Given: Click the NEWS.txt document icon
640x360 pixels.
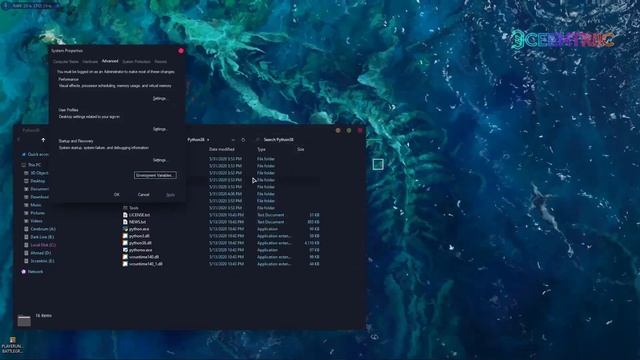Looking at the screenshot, I should 125,222.
